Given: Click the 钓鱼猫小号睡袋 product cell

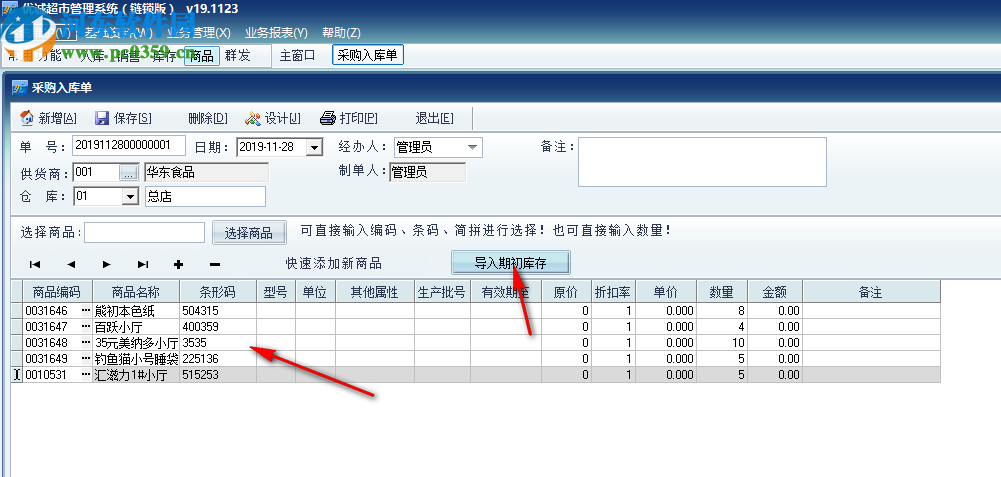Looking at the screenshot, I should (136, 359).
